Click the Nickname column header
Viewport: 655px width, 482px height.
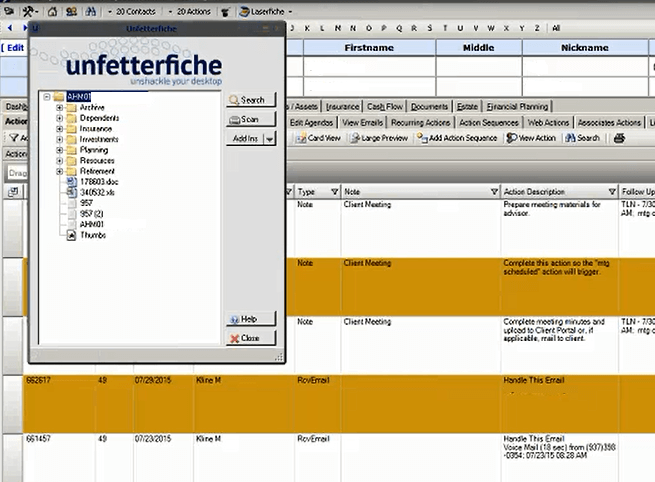click(584, 48)
